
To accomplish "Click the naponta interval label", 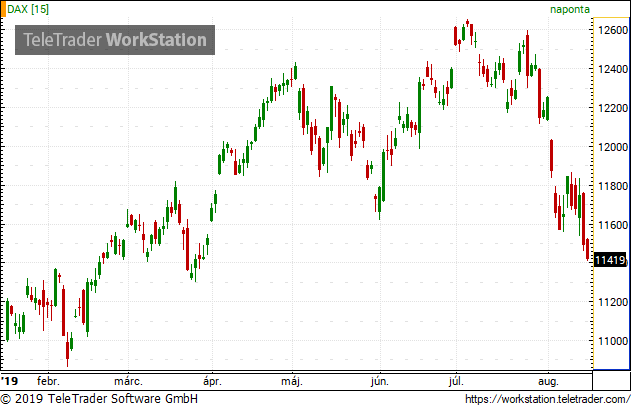I will click(570, 10).
